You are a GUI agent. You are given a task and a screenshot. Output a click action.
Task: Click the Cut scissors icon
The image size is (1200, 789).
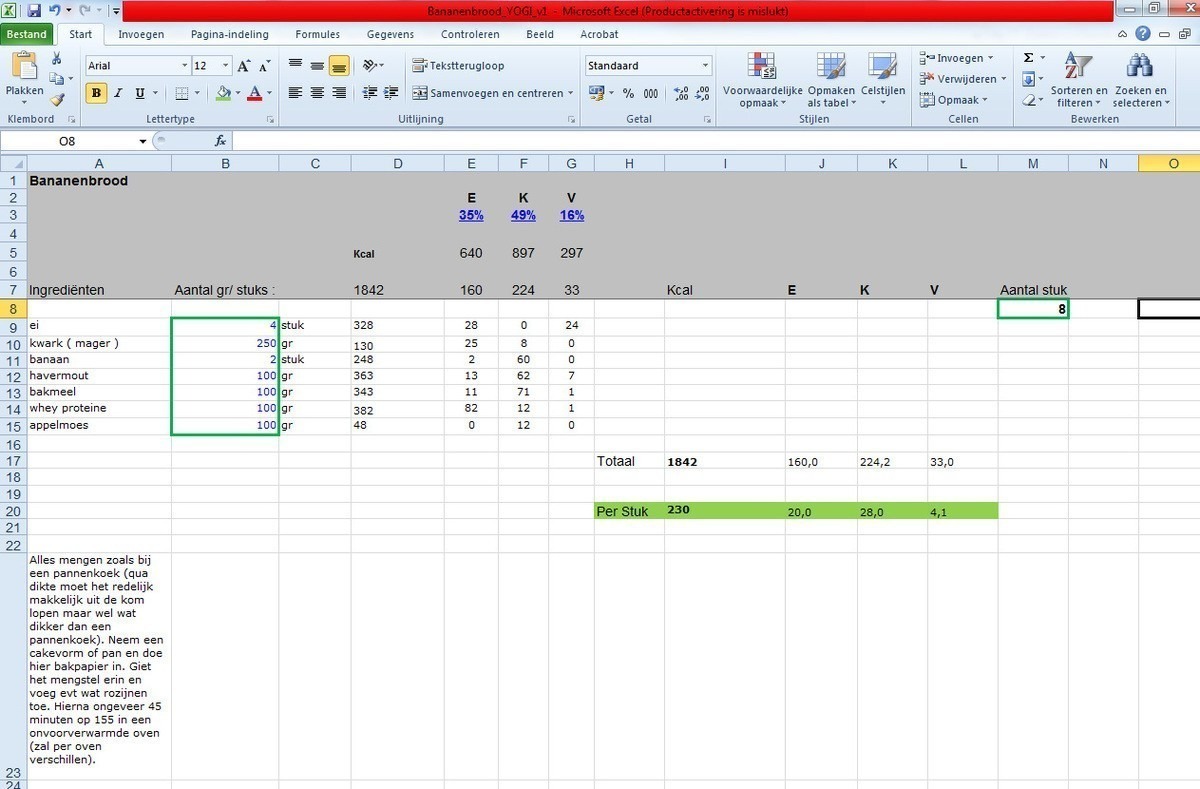pyautogui.click(x=57, y=59)
